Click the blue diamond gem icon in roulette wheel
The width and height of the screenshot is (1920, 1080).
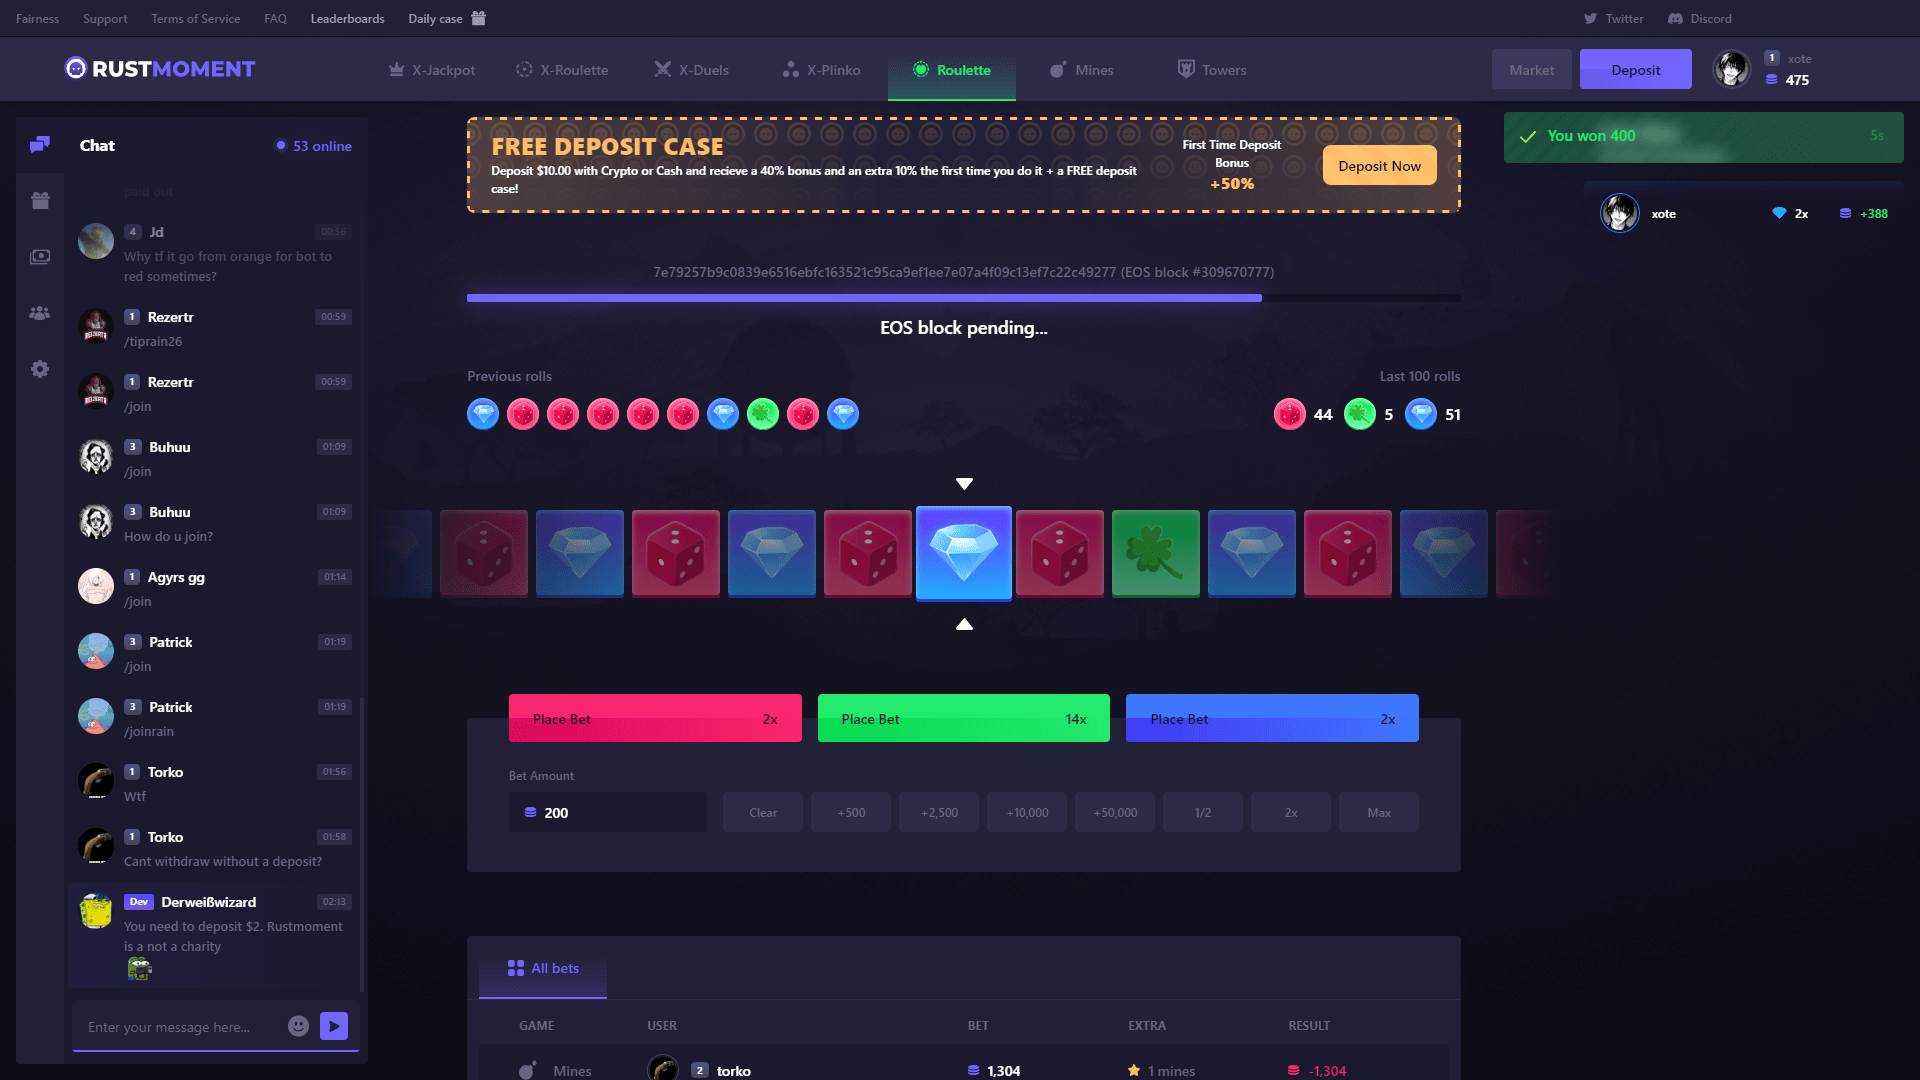point(964,553)
